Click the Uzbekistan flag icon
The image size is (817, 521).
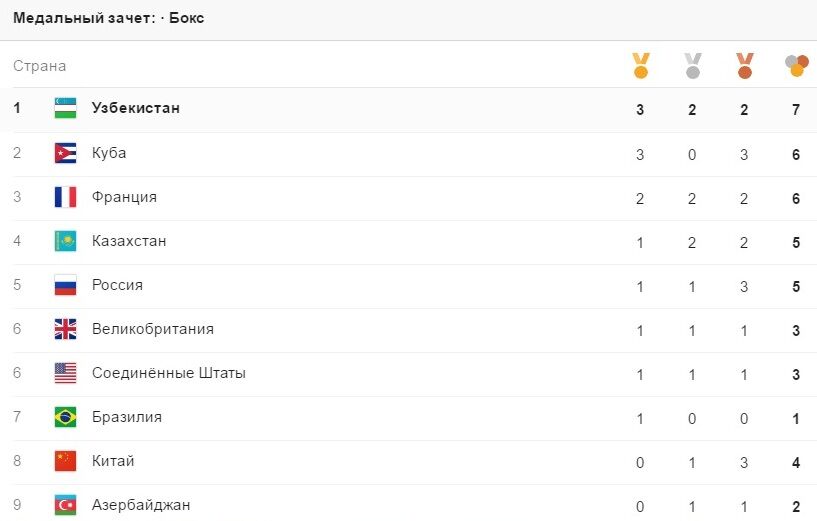pyautogui.click(x=65, y=108)
